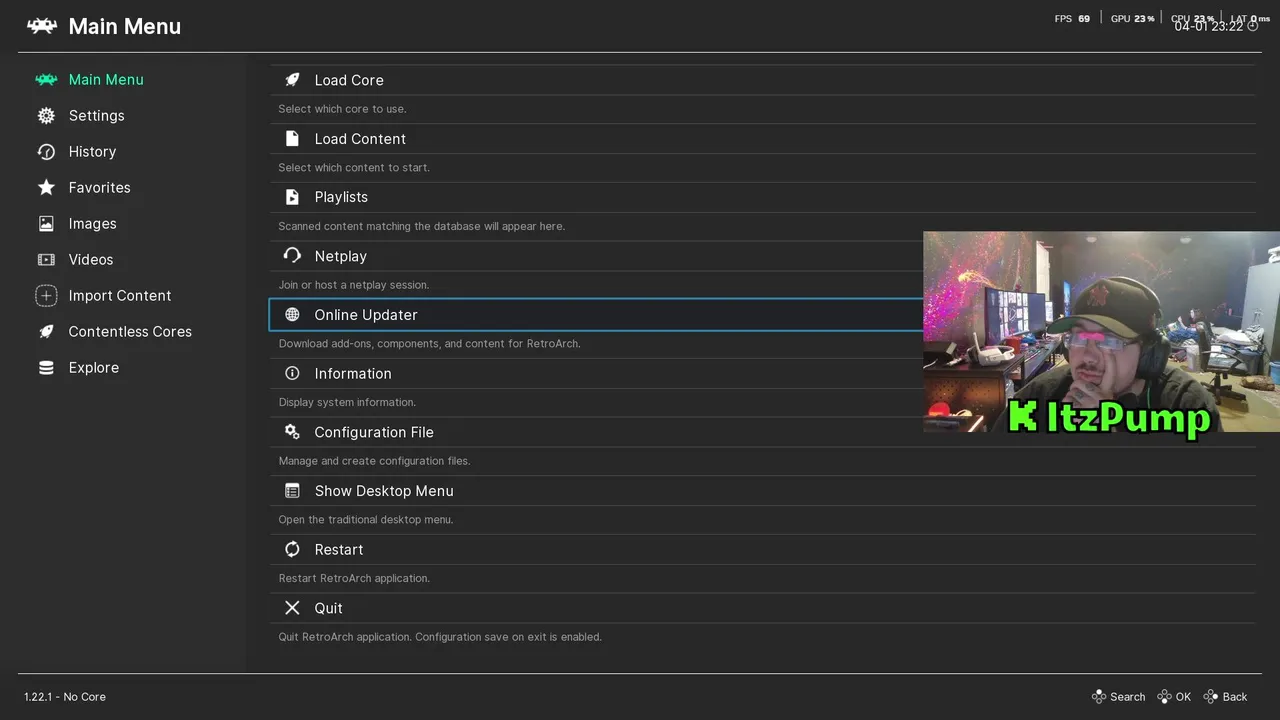Click the History clock icon
The height and width of the screenshot is (720, 1280).
46,152
